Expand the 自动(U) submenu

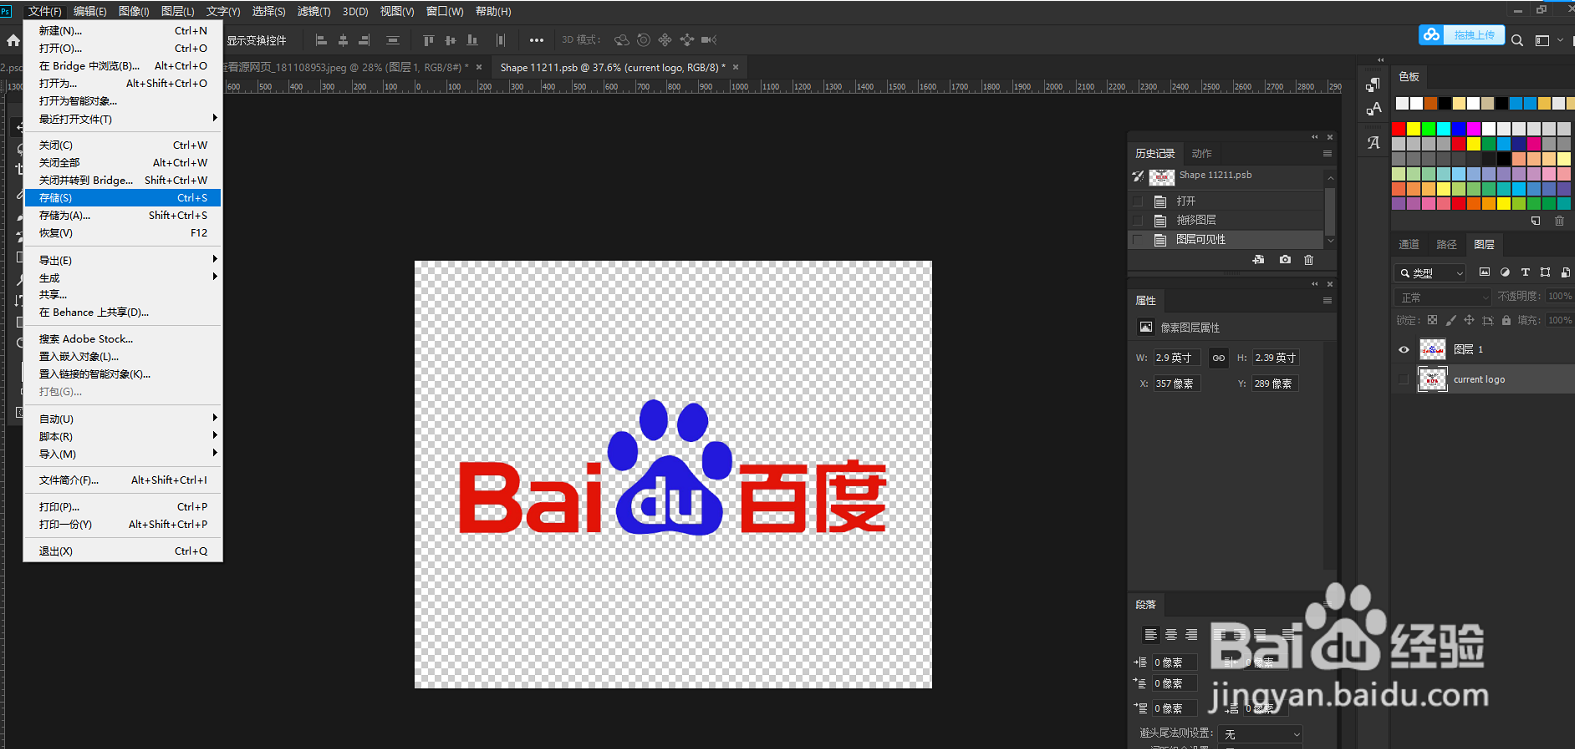click(x=122, y=419)
